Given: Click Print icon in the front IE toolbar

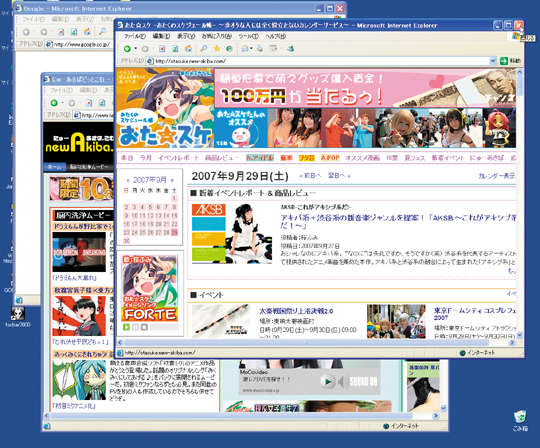Looking at the screenshot, I should pos(260,49).
